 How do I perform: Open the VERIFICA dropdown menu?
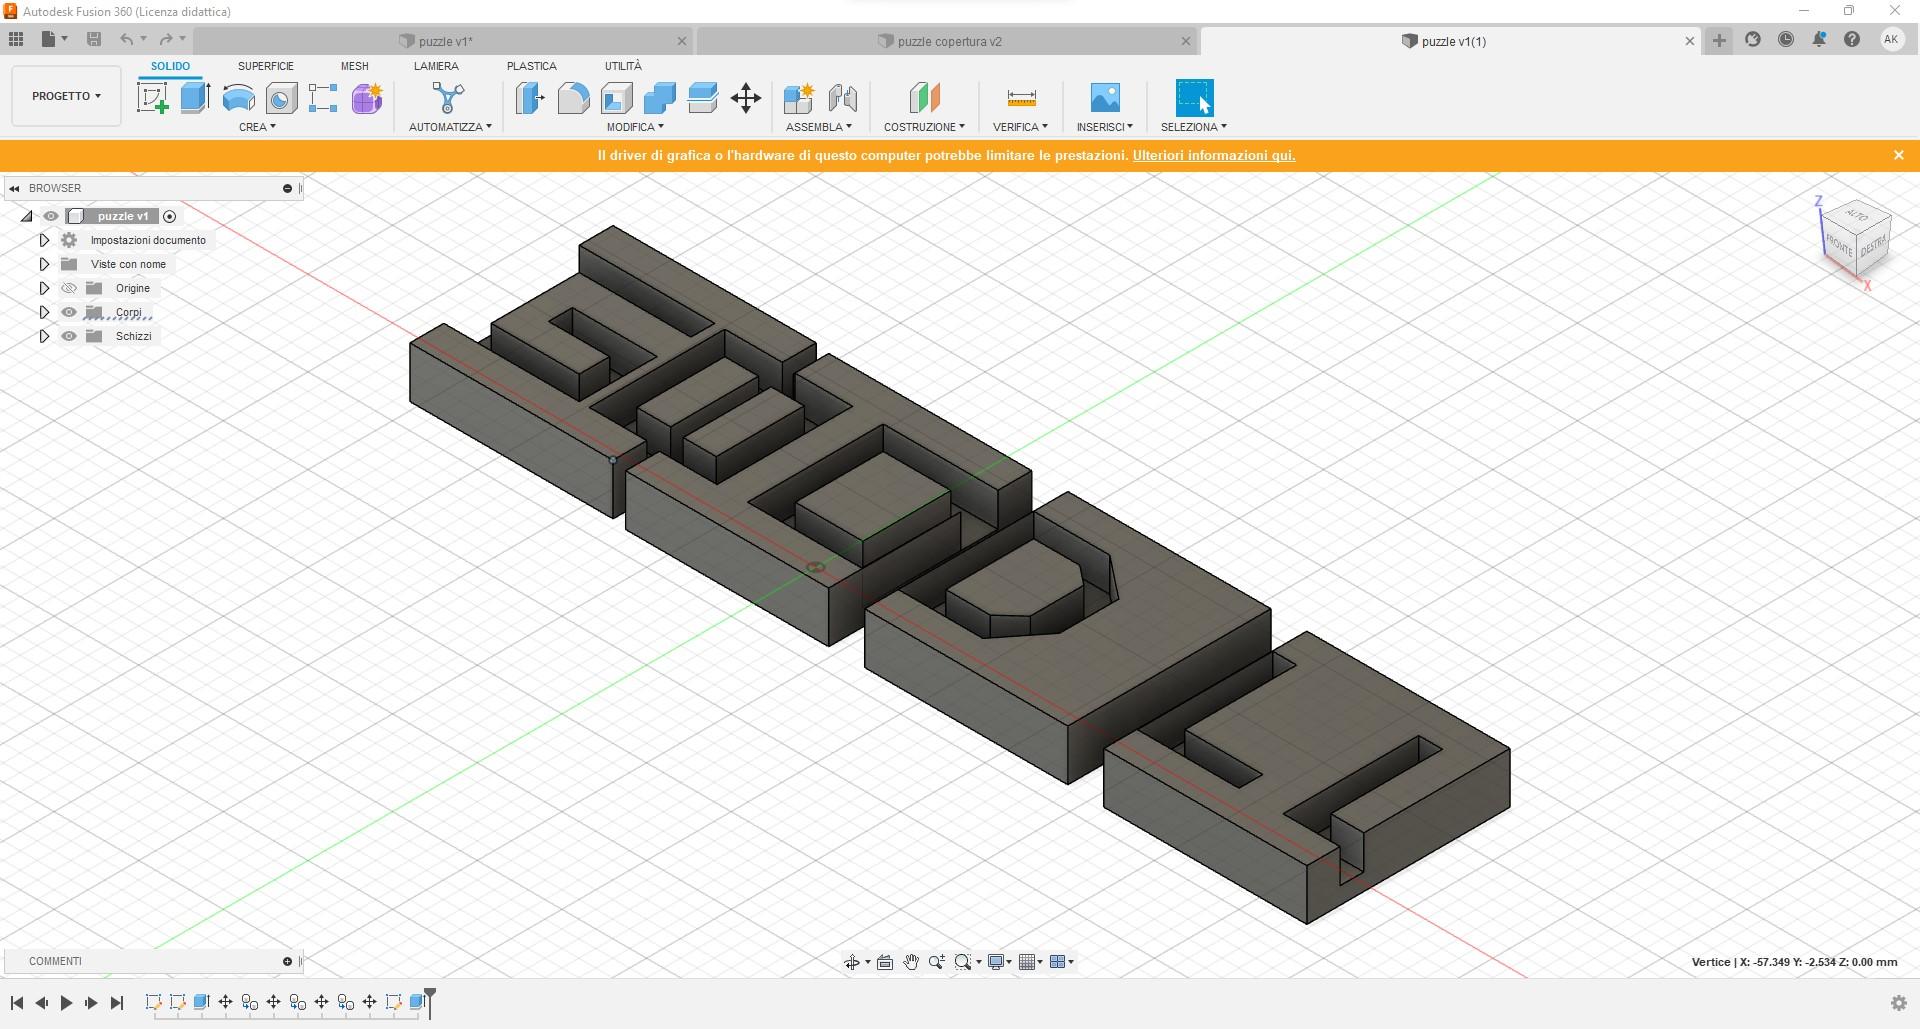[1020, 127]
